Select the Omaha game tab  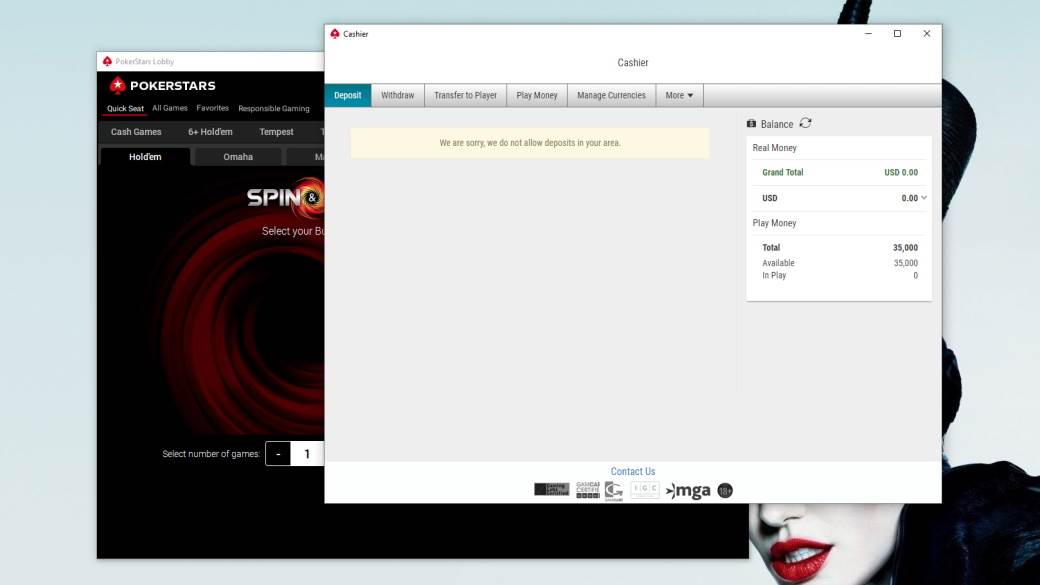(238, 157)
